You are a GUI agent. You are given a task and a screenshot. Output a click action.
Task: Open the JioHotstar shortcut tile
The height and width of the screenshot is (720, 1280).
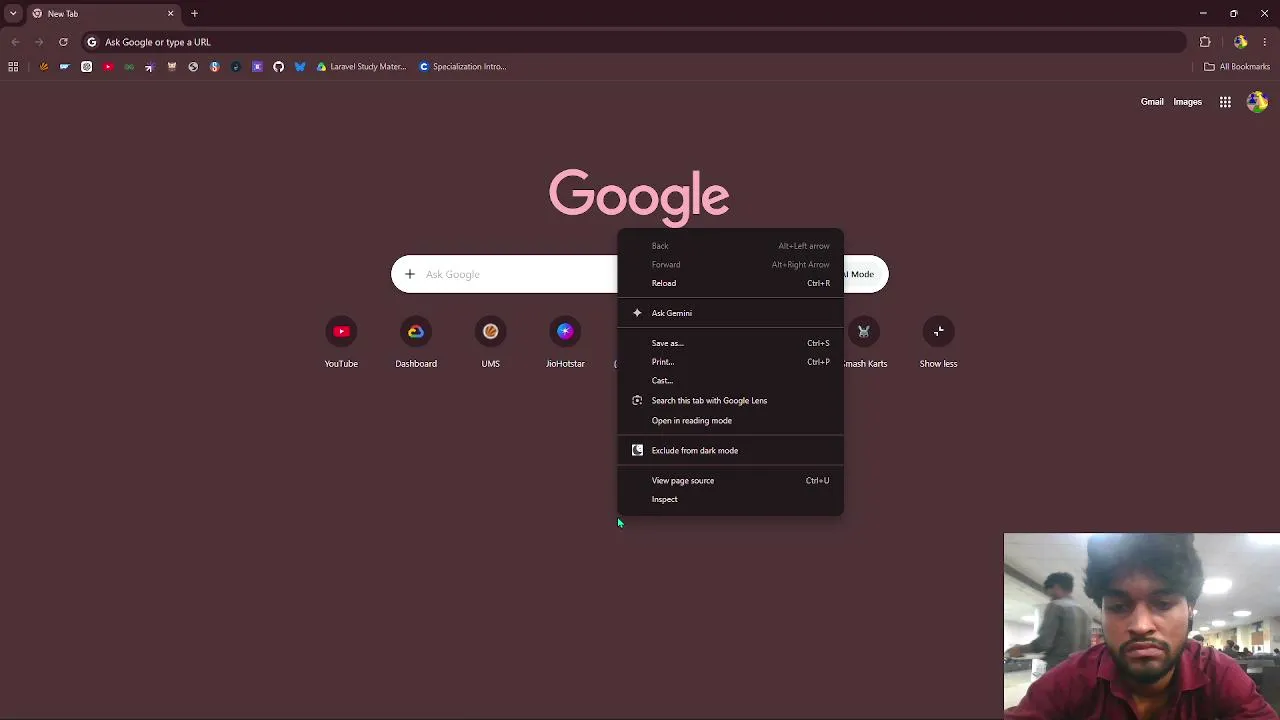point(565,342)
